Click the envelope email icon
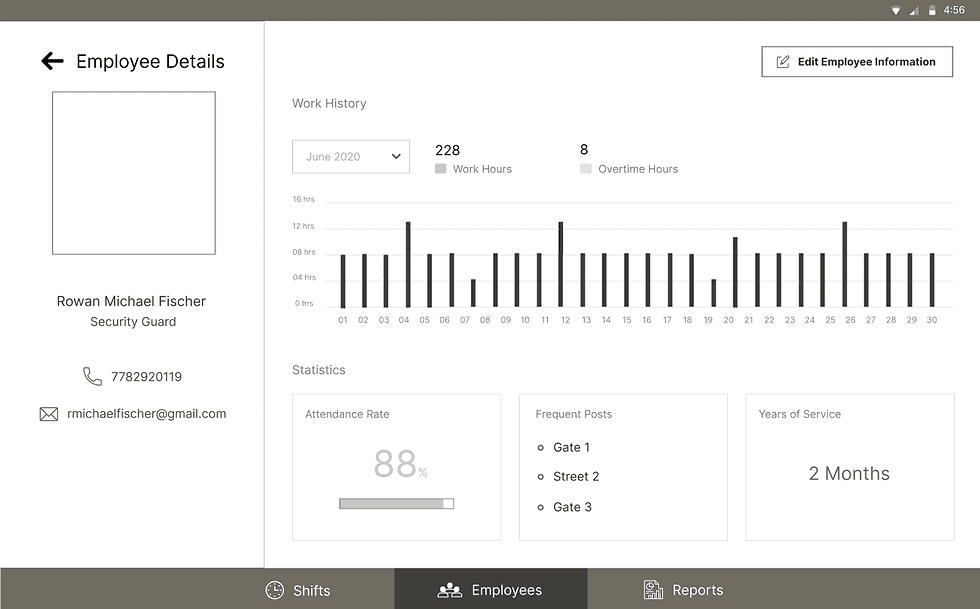Image resolution: width=980 pixels, height=609 pixels. coord(49,414)
